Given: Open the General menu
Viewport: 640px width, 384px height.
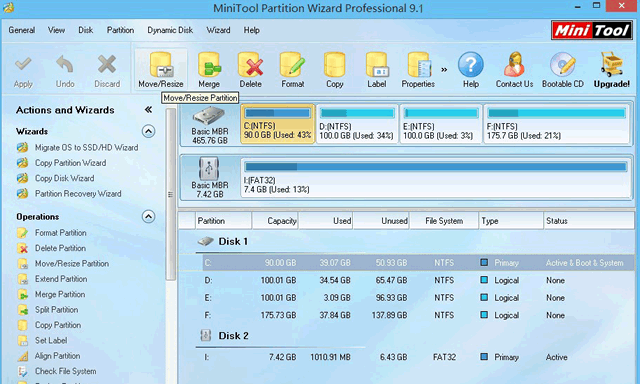Looking at the screenshot, I should tap(22, 30).
